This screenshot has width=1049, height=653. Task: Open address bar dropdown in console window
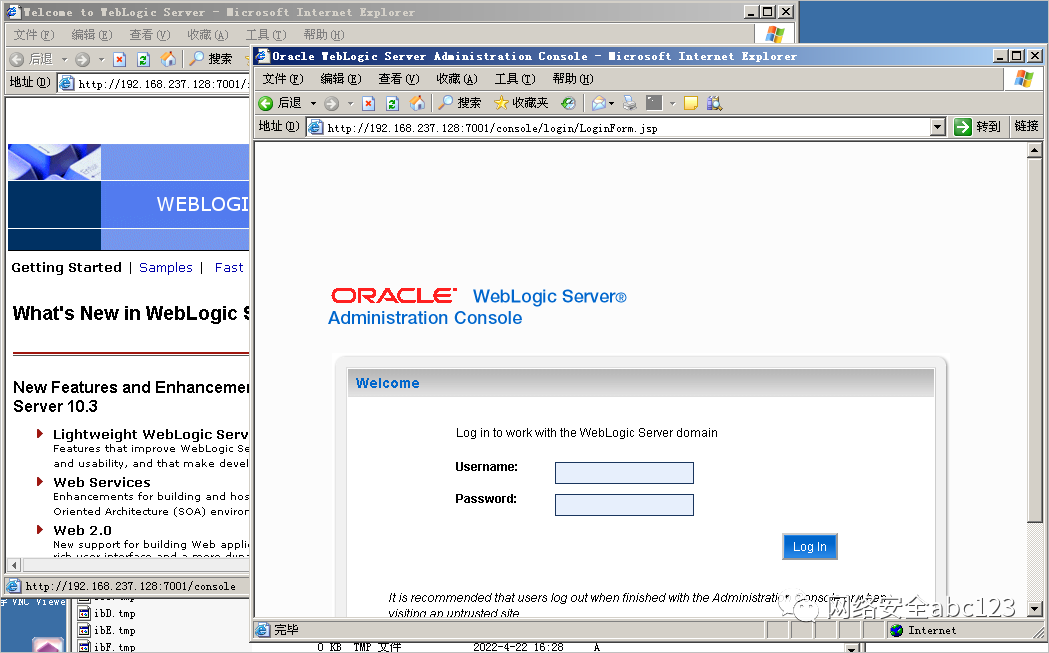coord(938,126)
